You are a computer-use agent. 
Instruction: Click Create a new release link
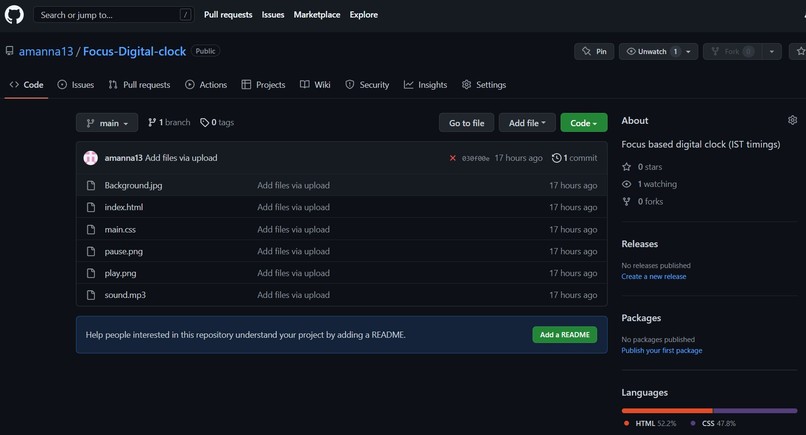click(x=653, y=277)
